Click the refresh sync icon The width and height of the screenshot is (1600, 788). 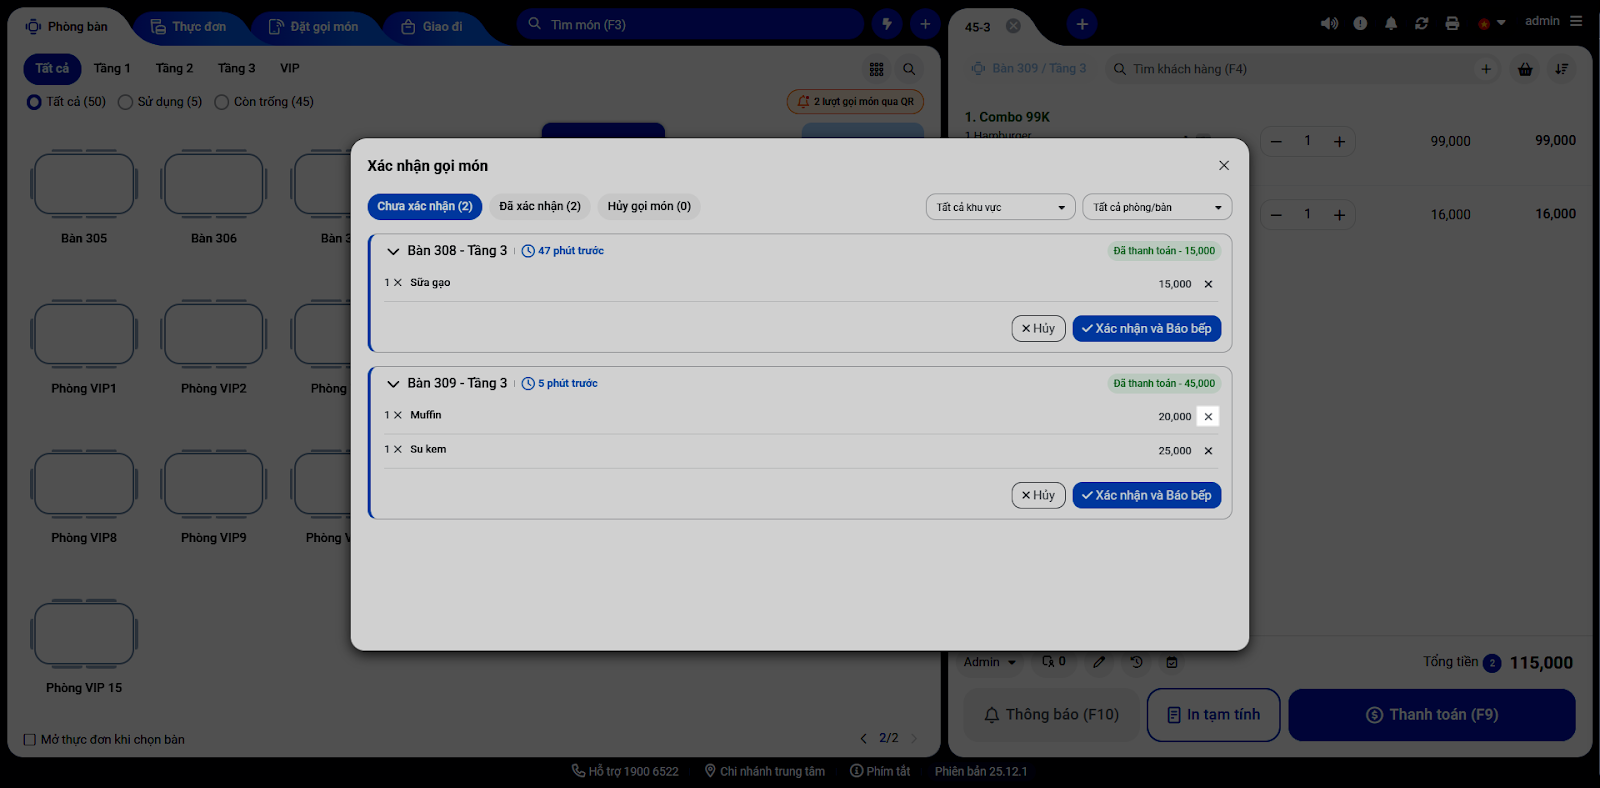coord(1422,23)
